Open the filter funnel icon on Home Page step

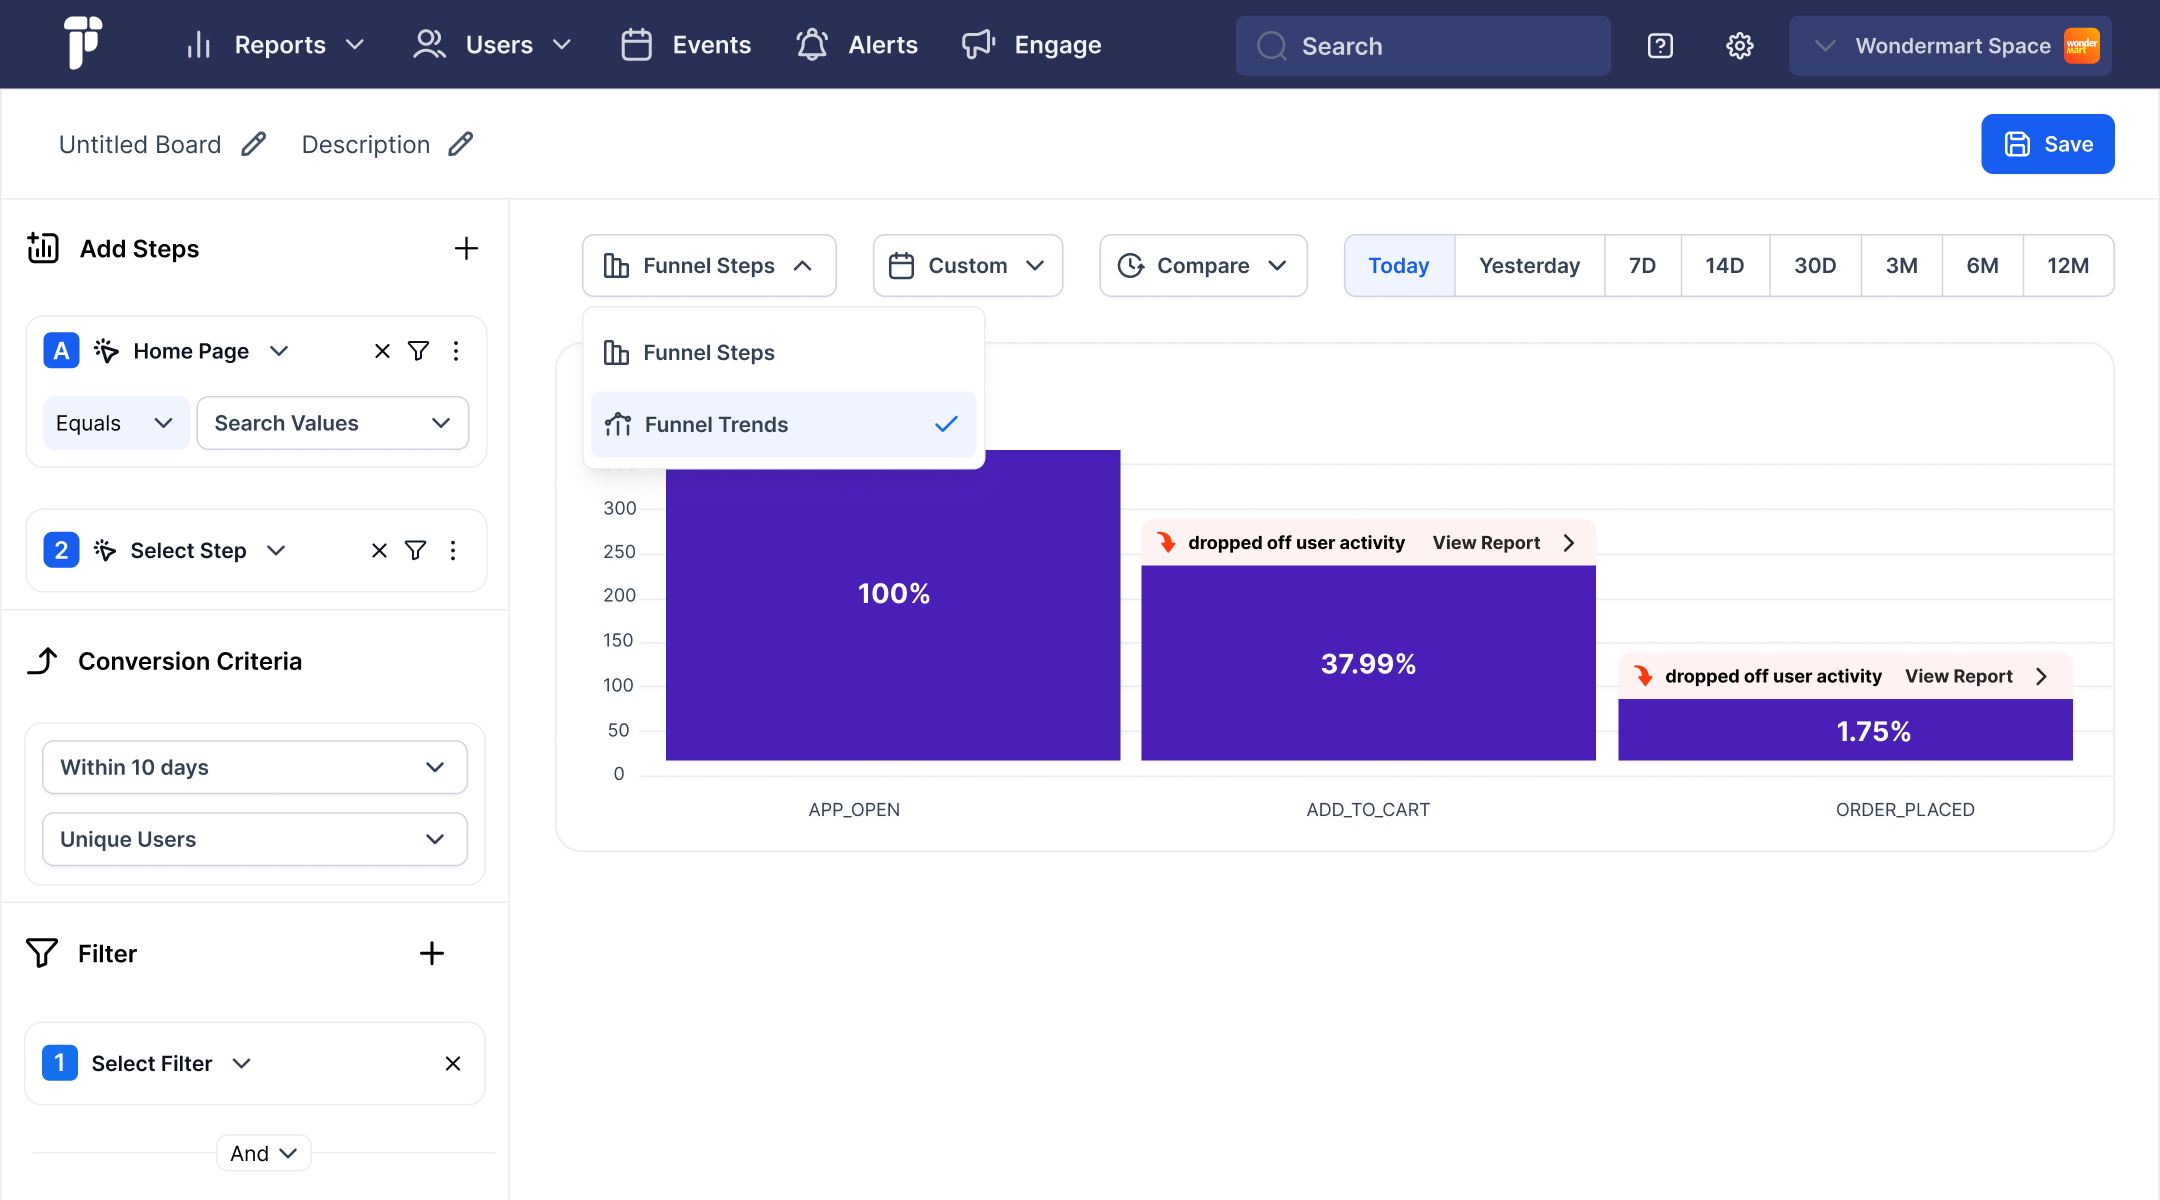[419, 351]
